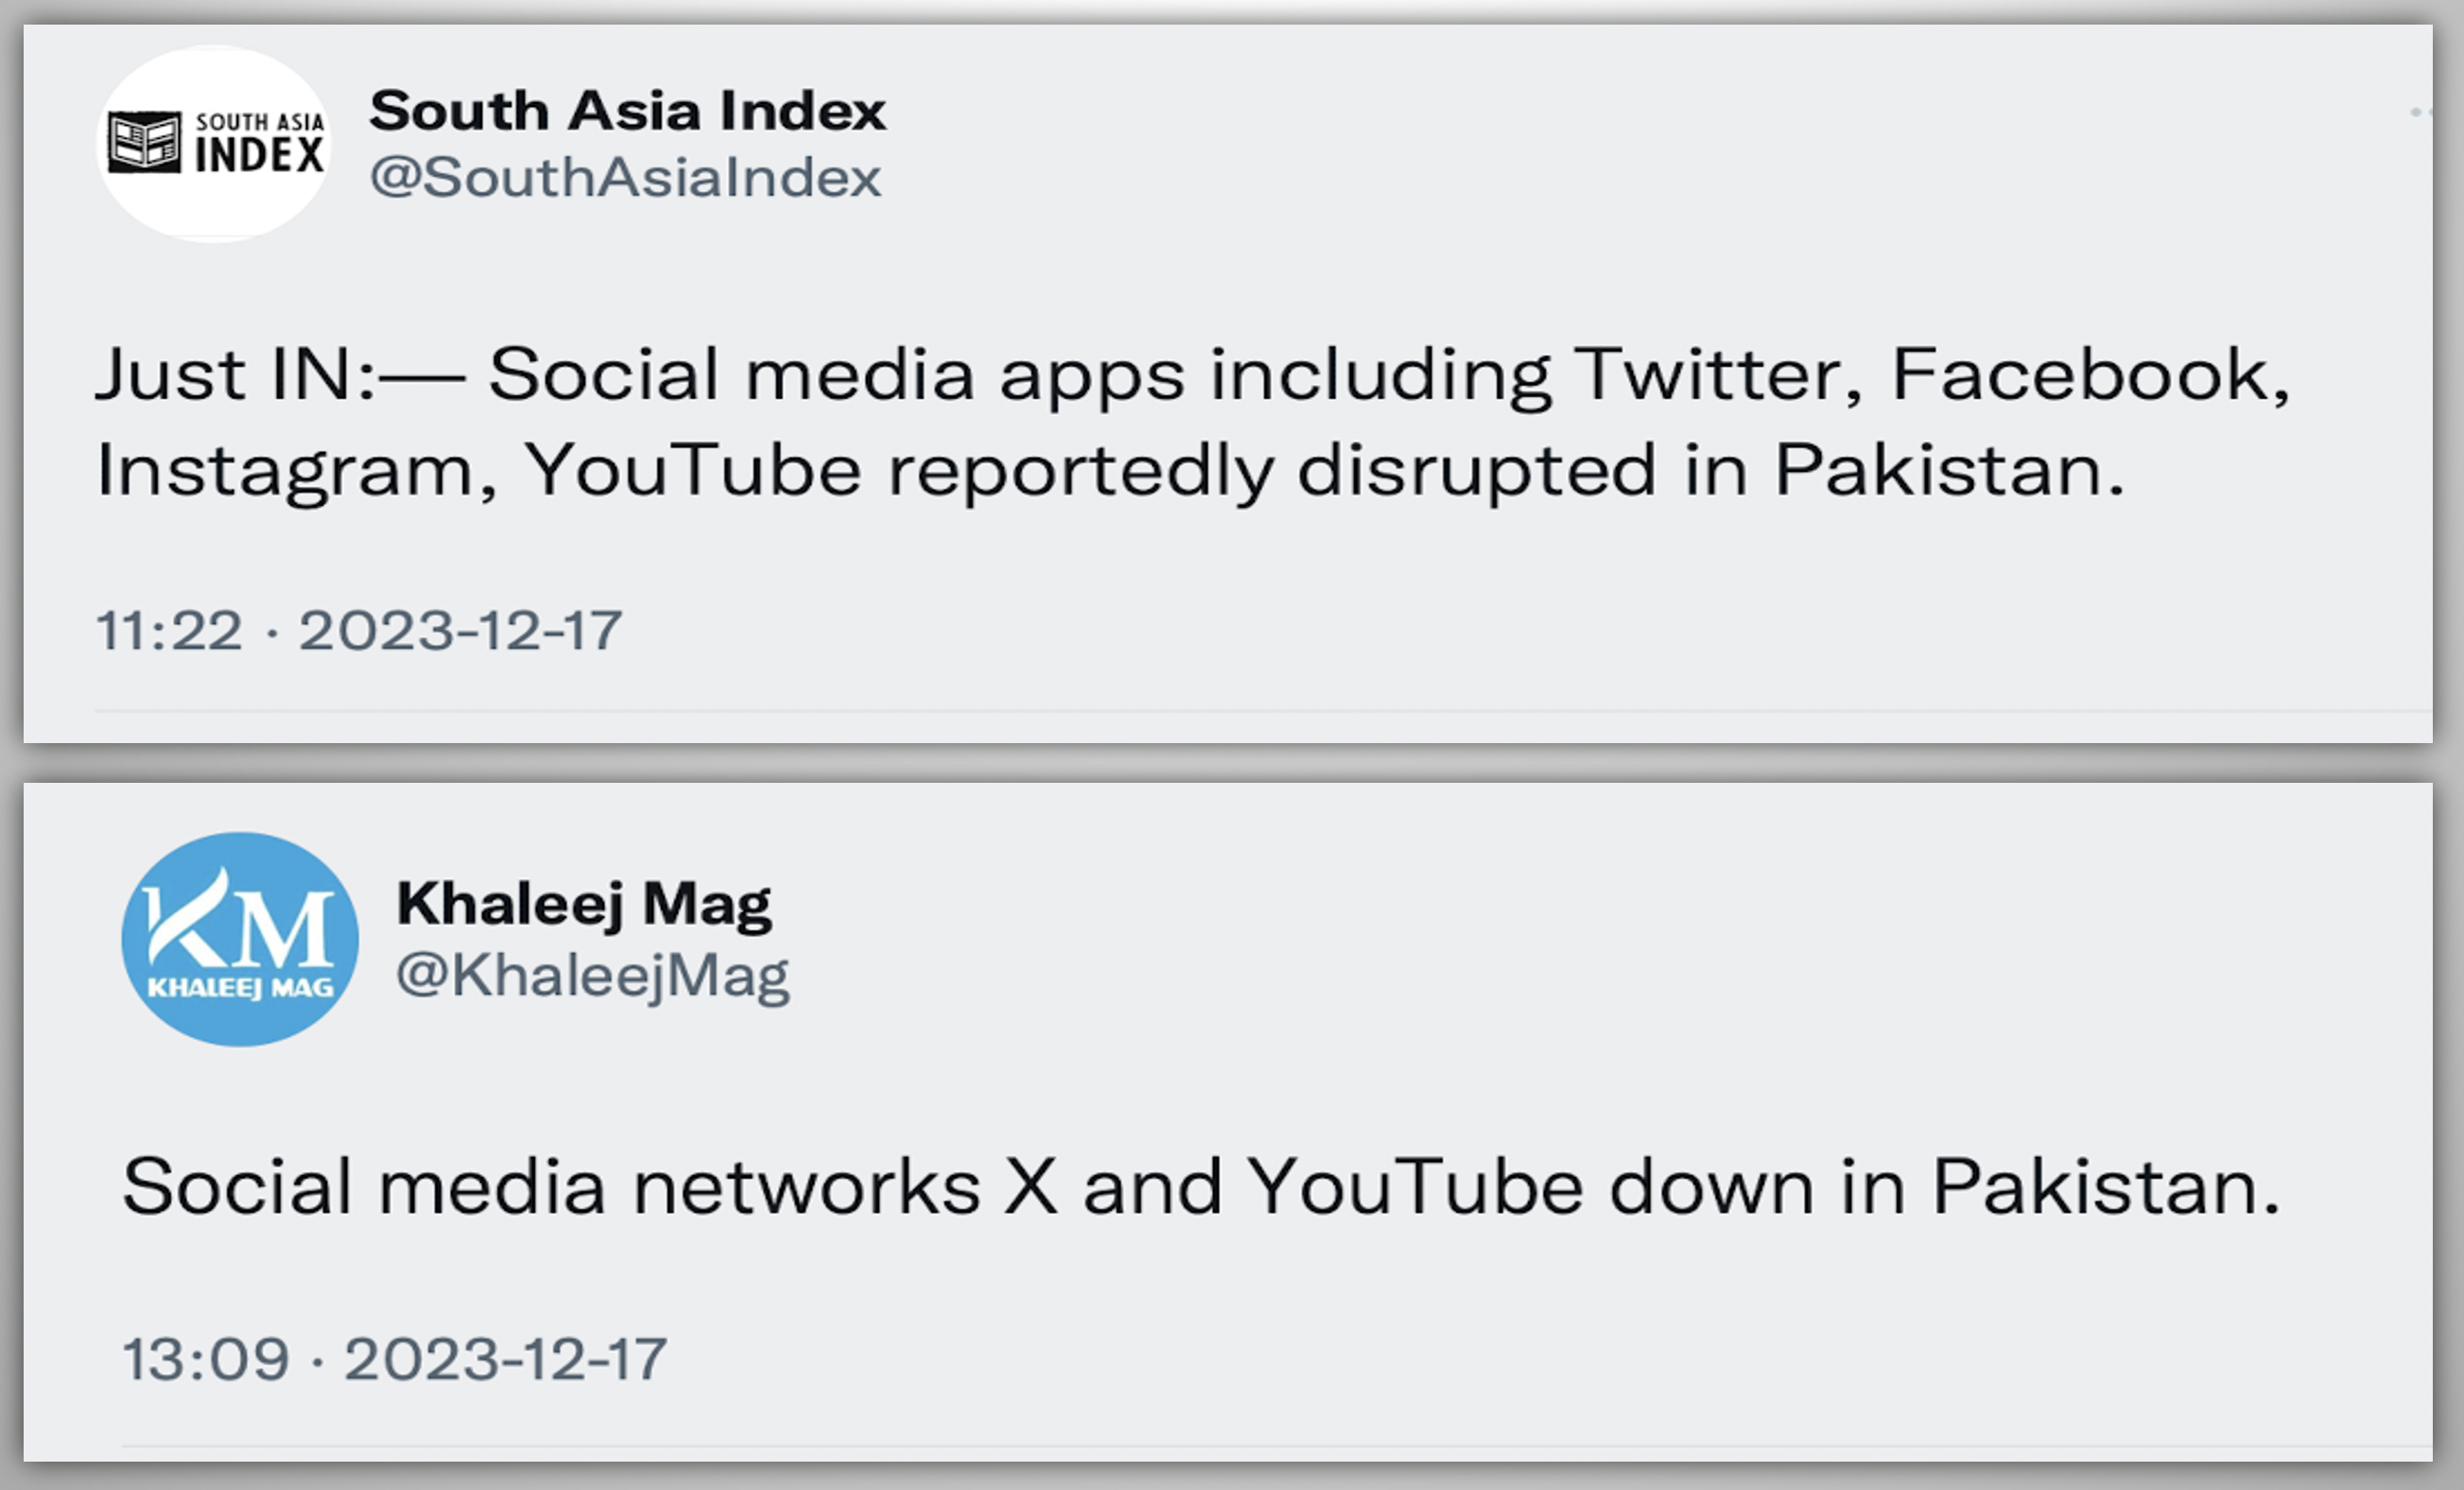Image resolution: width=2464 pixels, height=1490 pixels.
Task: Click "YouTube" in the South Asia Index tweet
Action: pyautogui.click(x=692, y=471)
